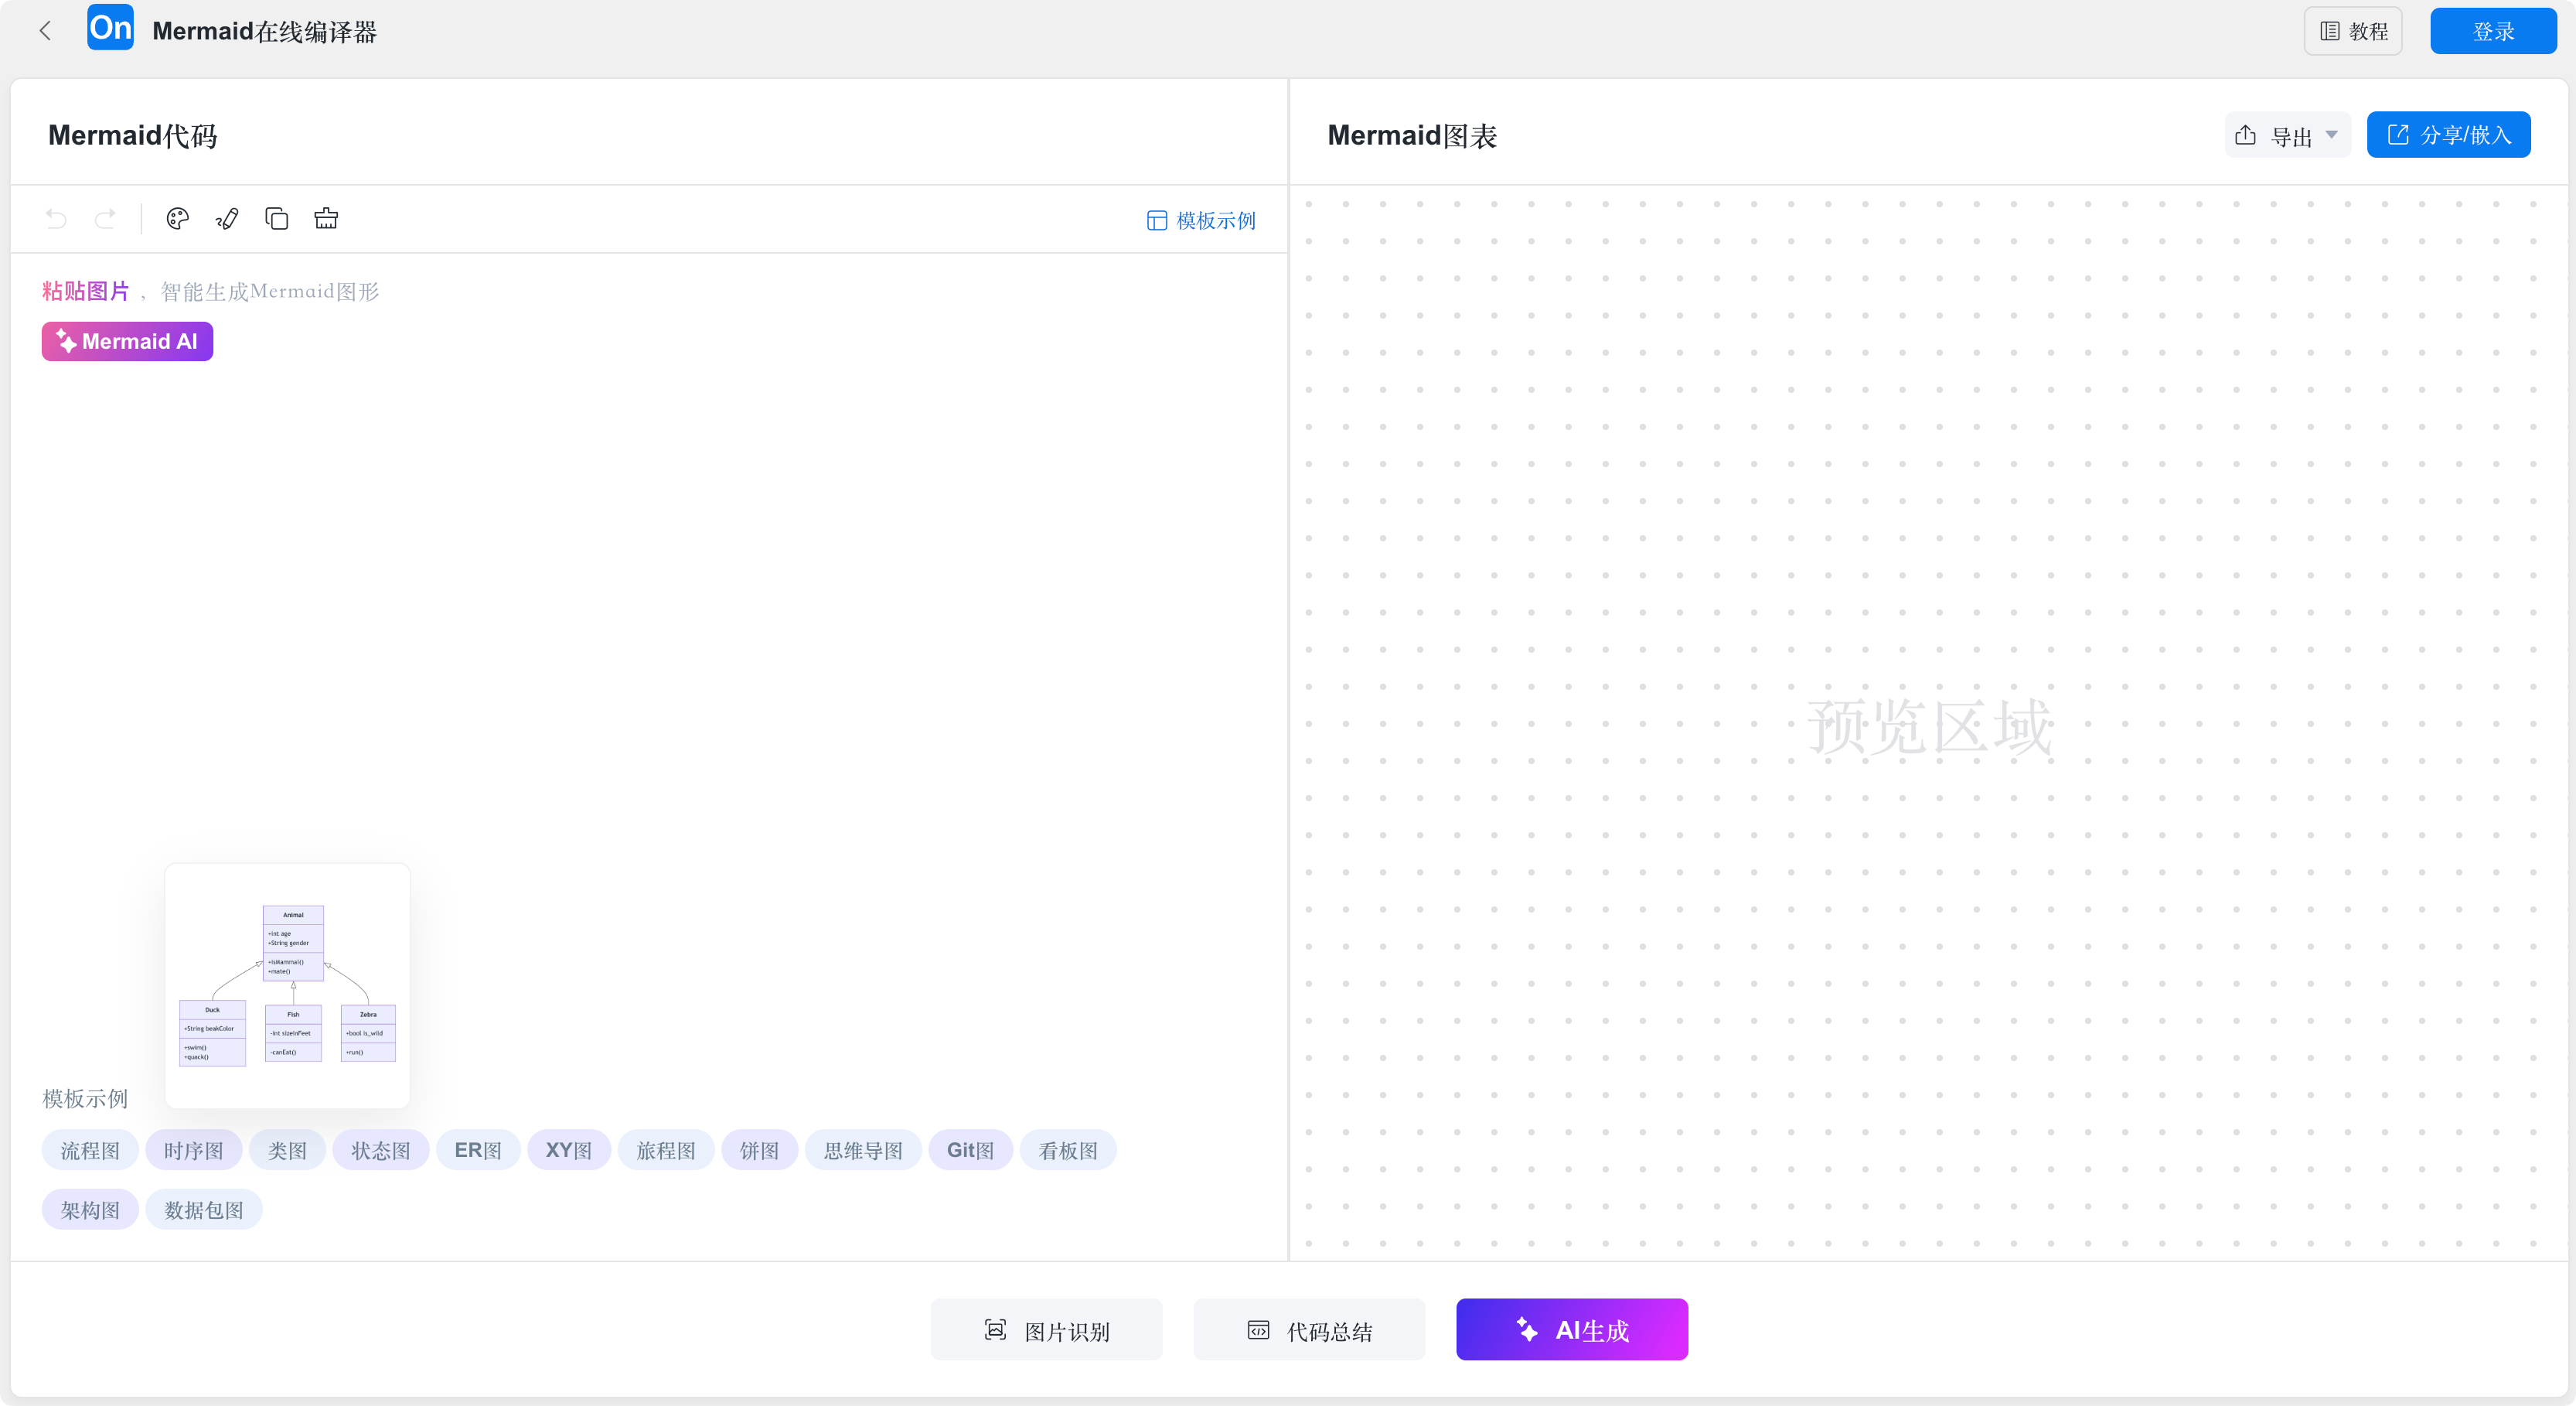
Task: Choose the 状态图 template
Action: pos(381,1151)
